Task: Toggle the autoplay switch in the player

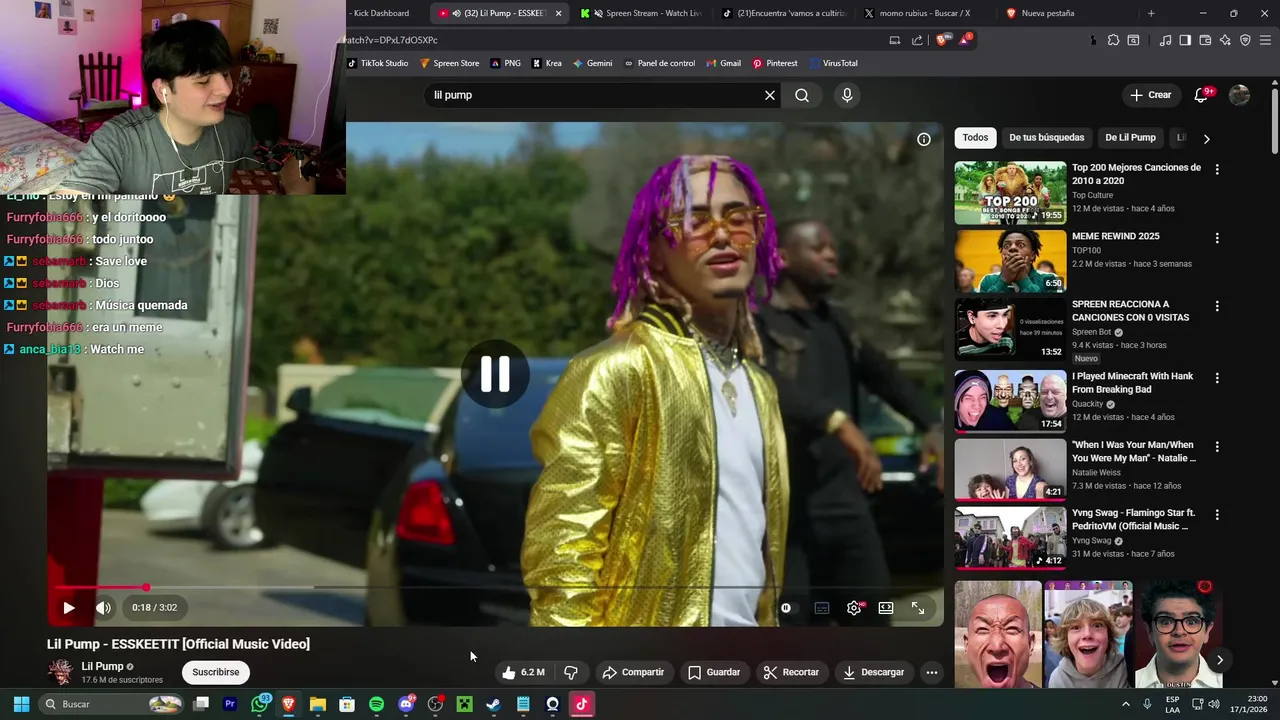Action: (786, 608)
